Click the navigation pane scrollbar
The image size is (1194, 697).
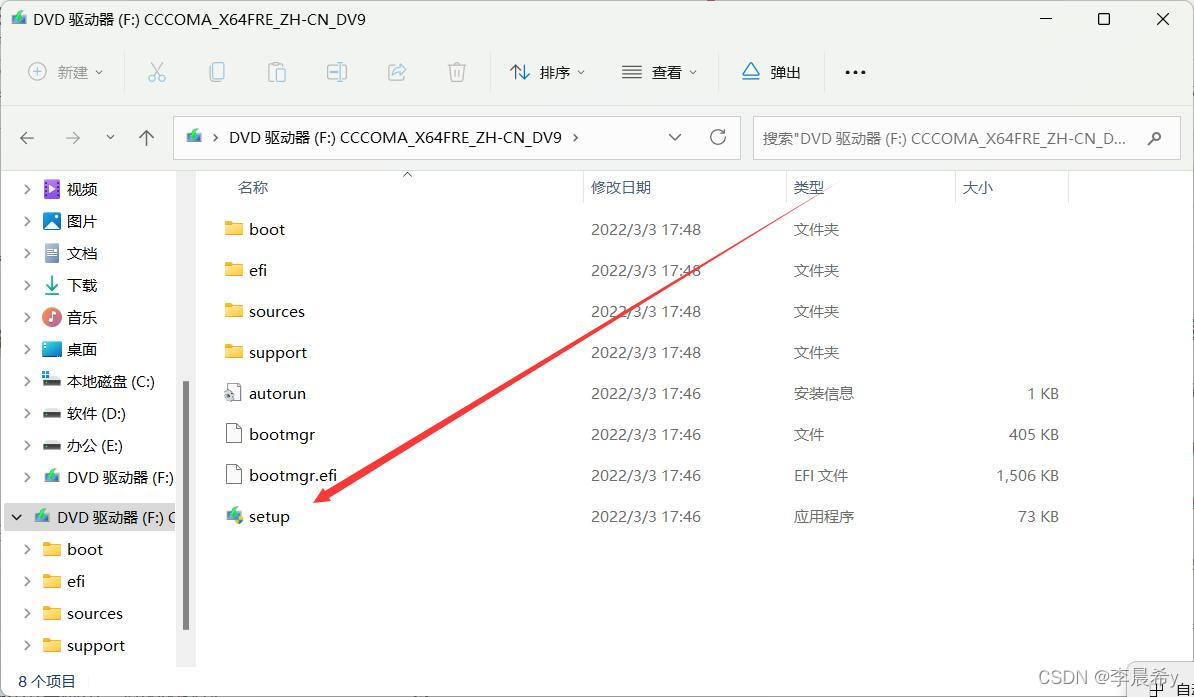[187, 505]
